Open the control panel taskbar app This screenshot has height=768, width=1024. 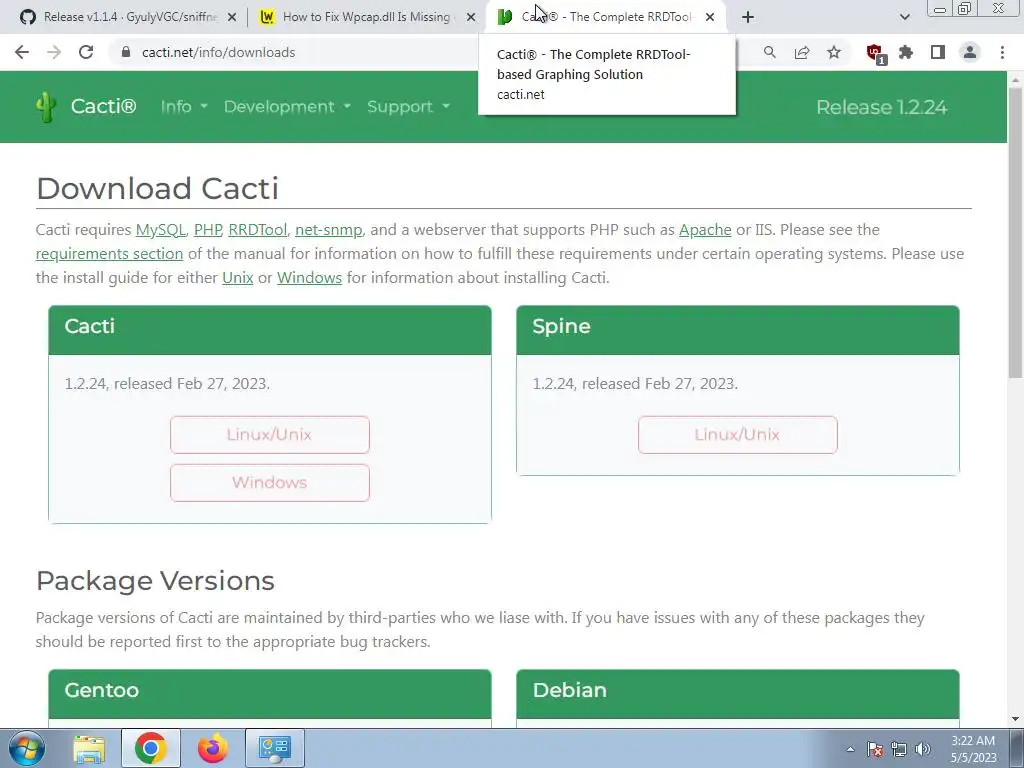point(274,748)
